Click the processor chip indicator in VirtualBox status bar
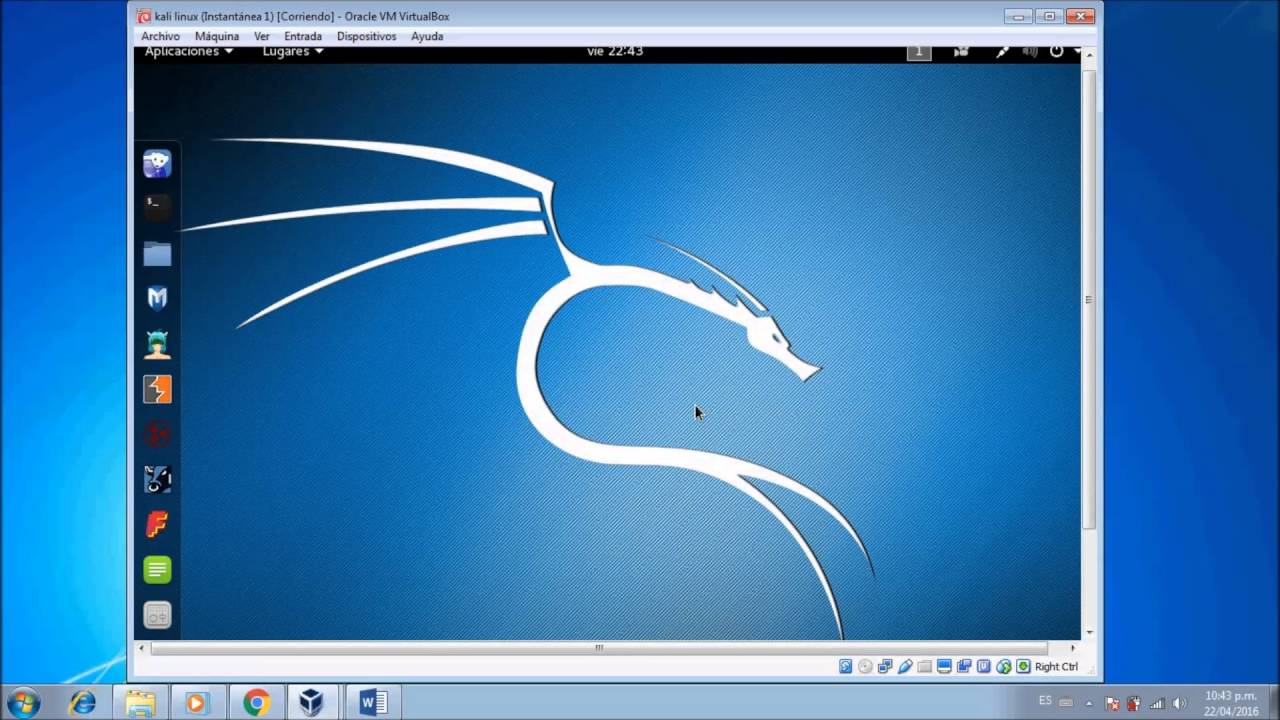Image resolution: width=1280 pixels, height=720 pixels. point(984,666)
